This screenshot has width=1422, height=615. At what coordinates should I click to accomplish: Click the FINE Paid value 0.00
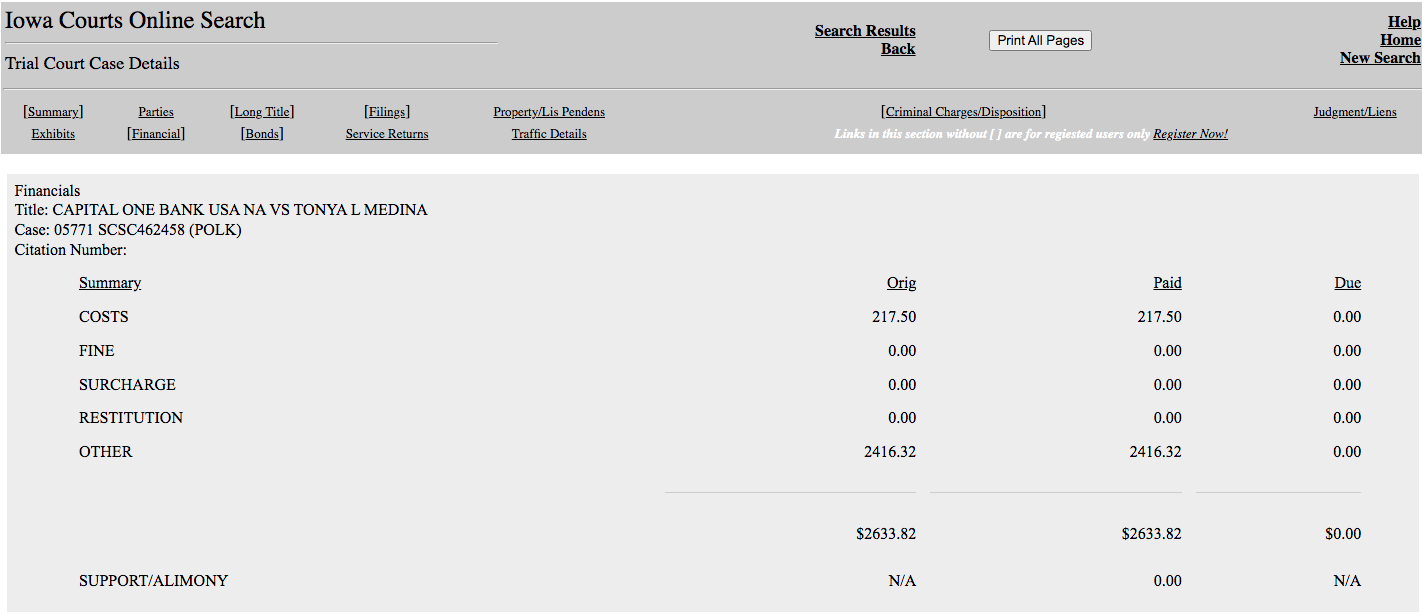click(x=1168, y=351)
